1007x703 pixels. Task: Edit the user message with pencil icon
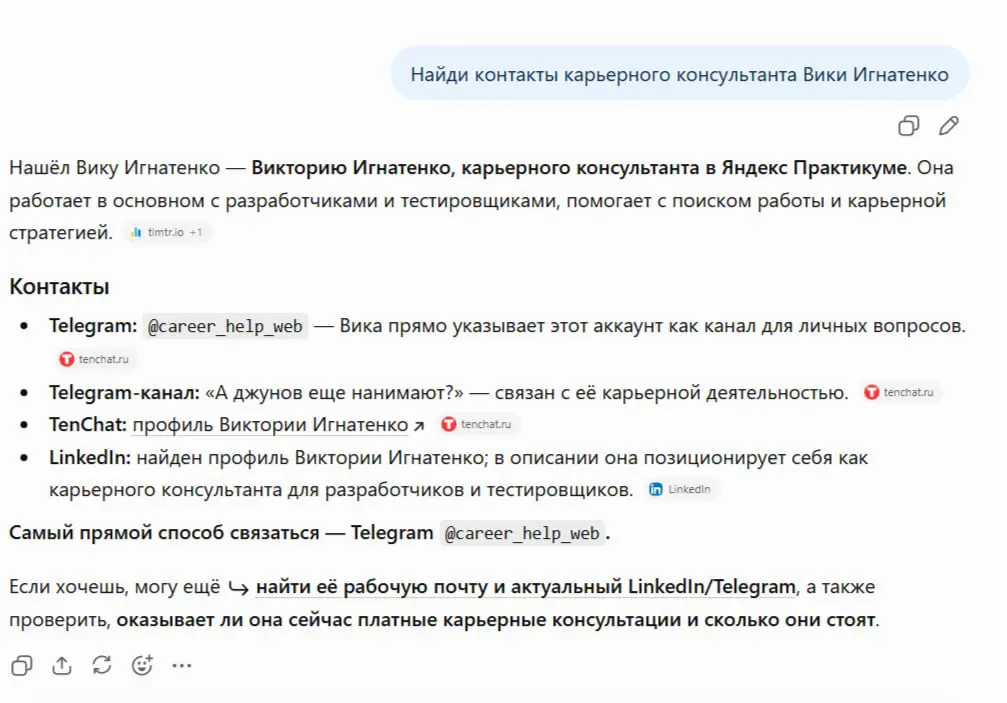(x=949, y=125)
